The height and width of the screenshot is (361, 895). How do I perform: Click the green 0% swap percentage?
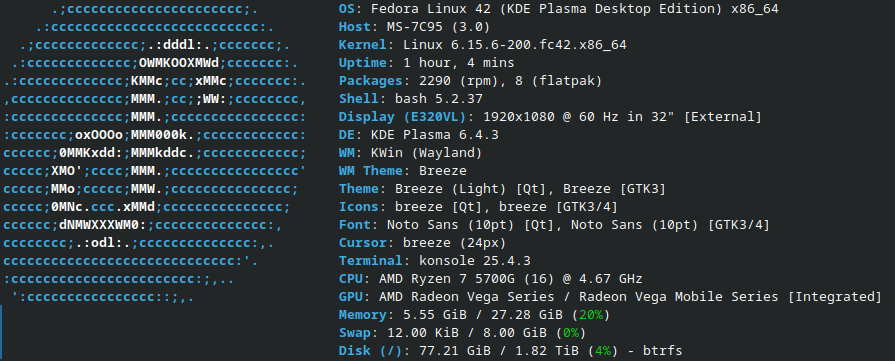[570, 332]
